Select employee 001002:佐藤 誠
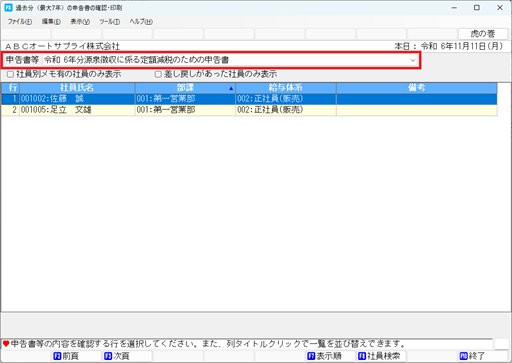 click(77, 99)
